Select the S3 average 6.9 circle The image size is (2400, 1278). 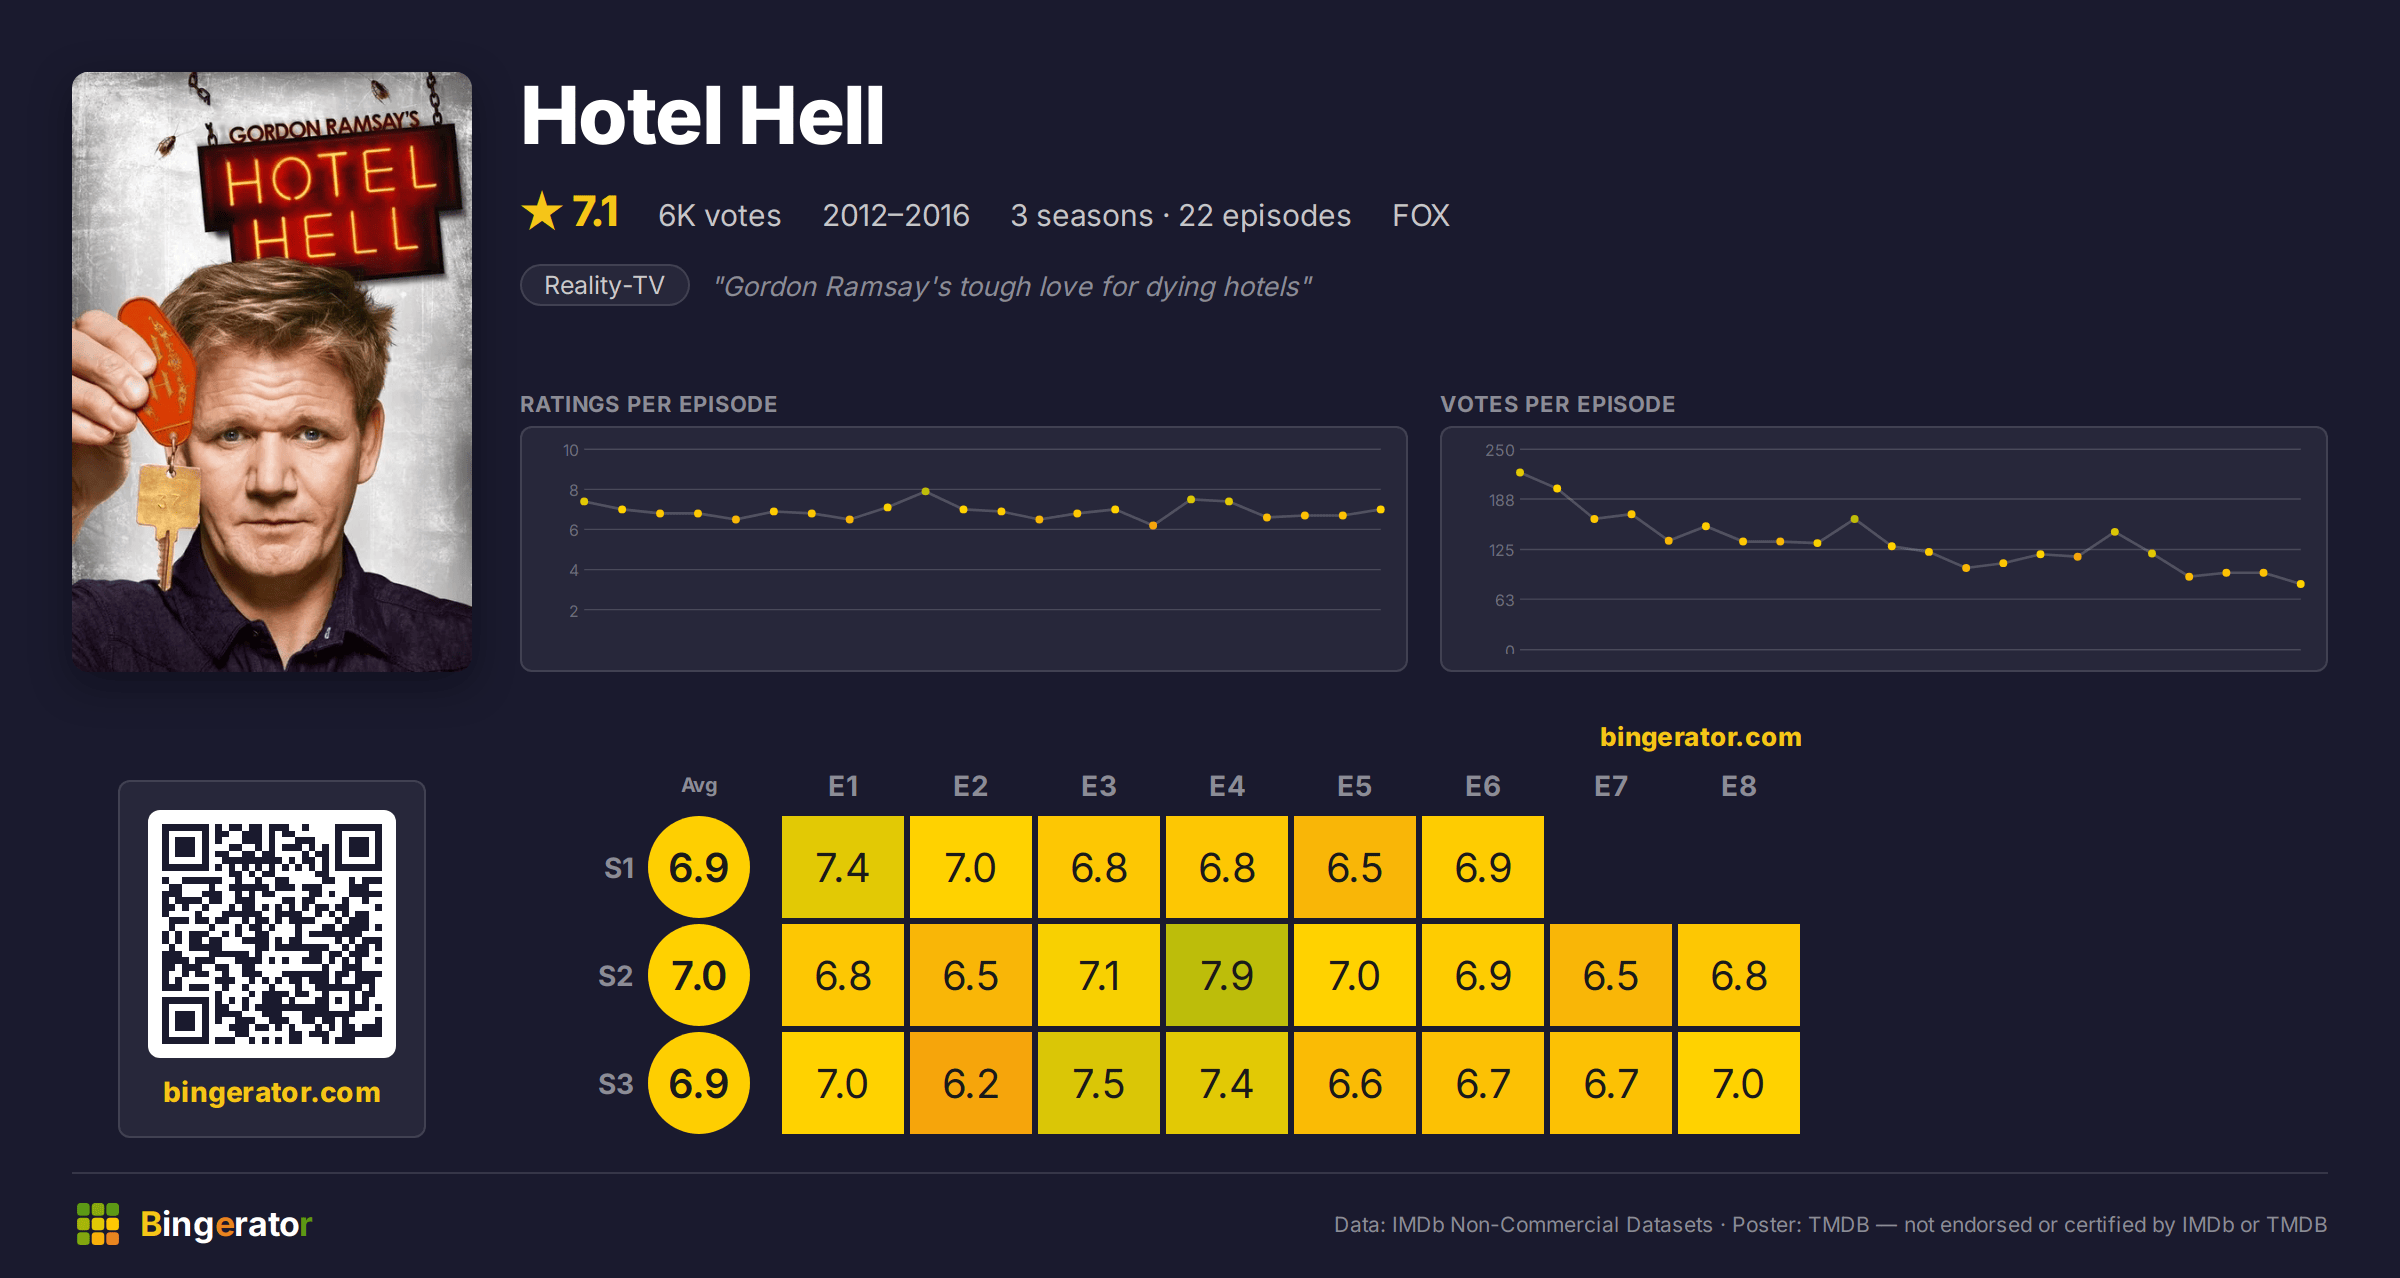pyautogui.click(x=699, y=1083)
